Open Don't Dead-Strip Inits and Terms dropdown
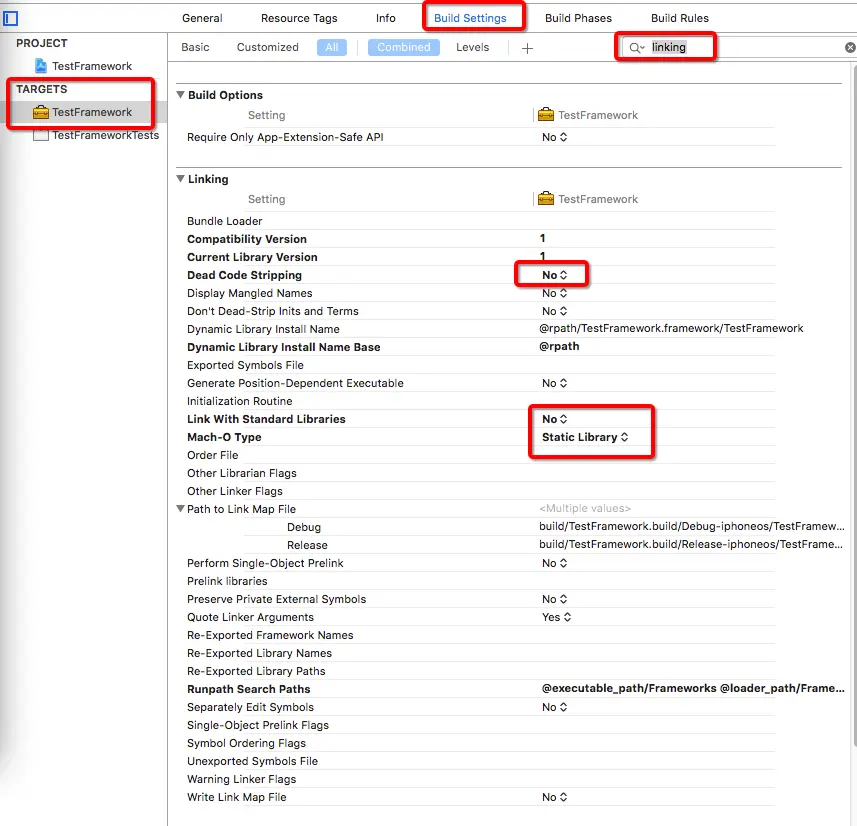The height and width of the screenshot is (826, 857). (x=554, y=311)
